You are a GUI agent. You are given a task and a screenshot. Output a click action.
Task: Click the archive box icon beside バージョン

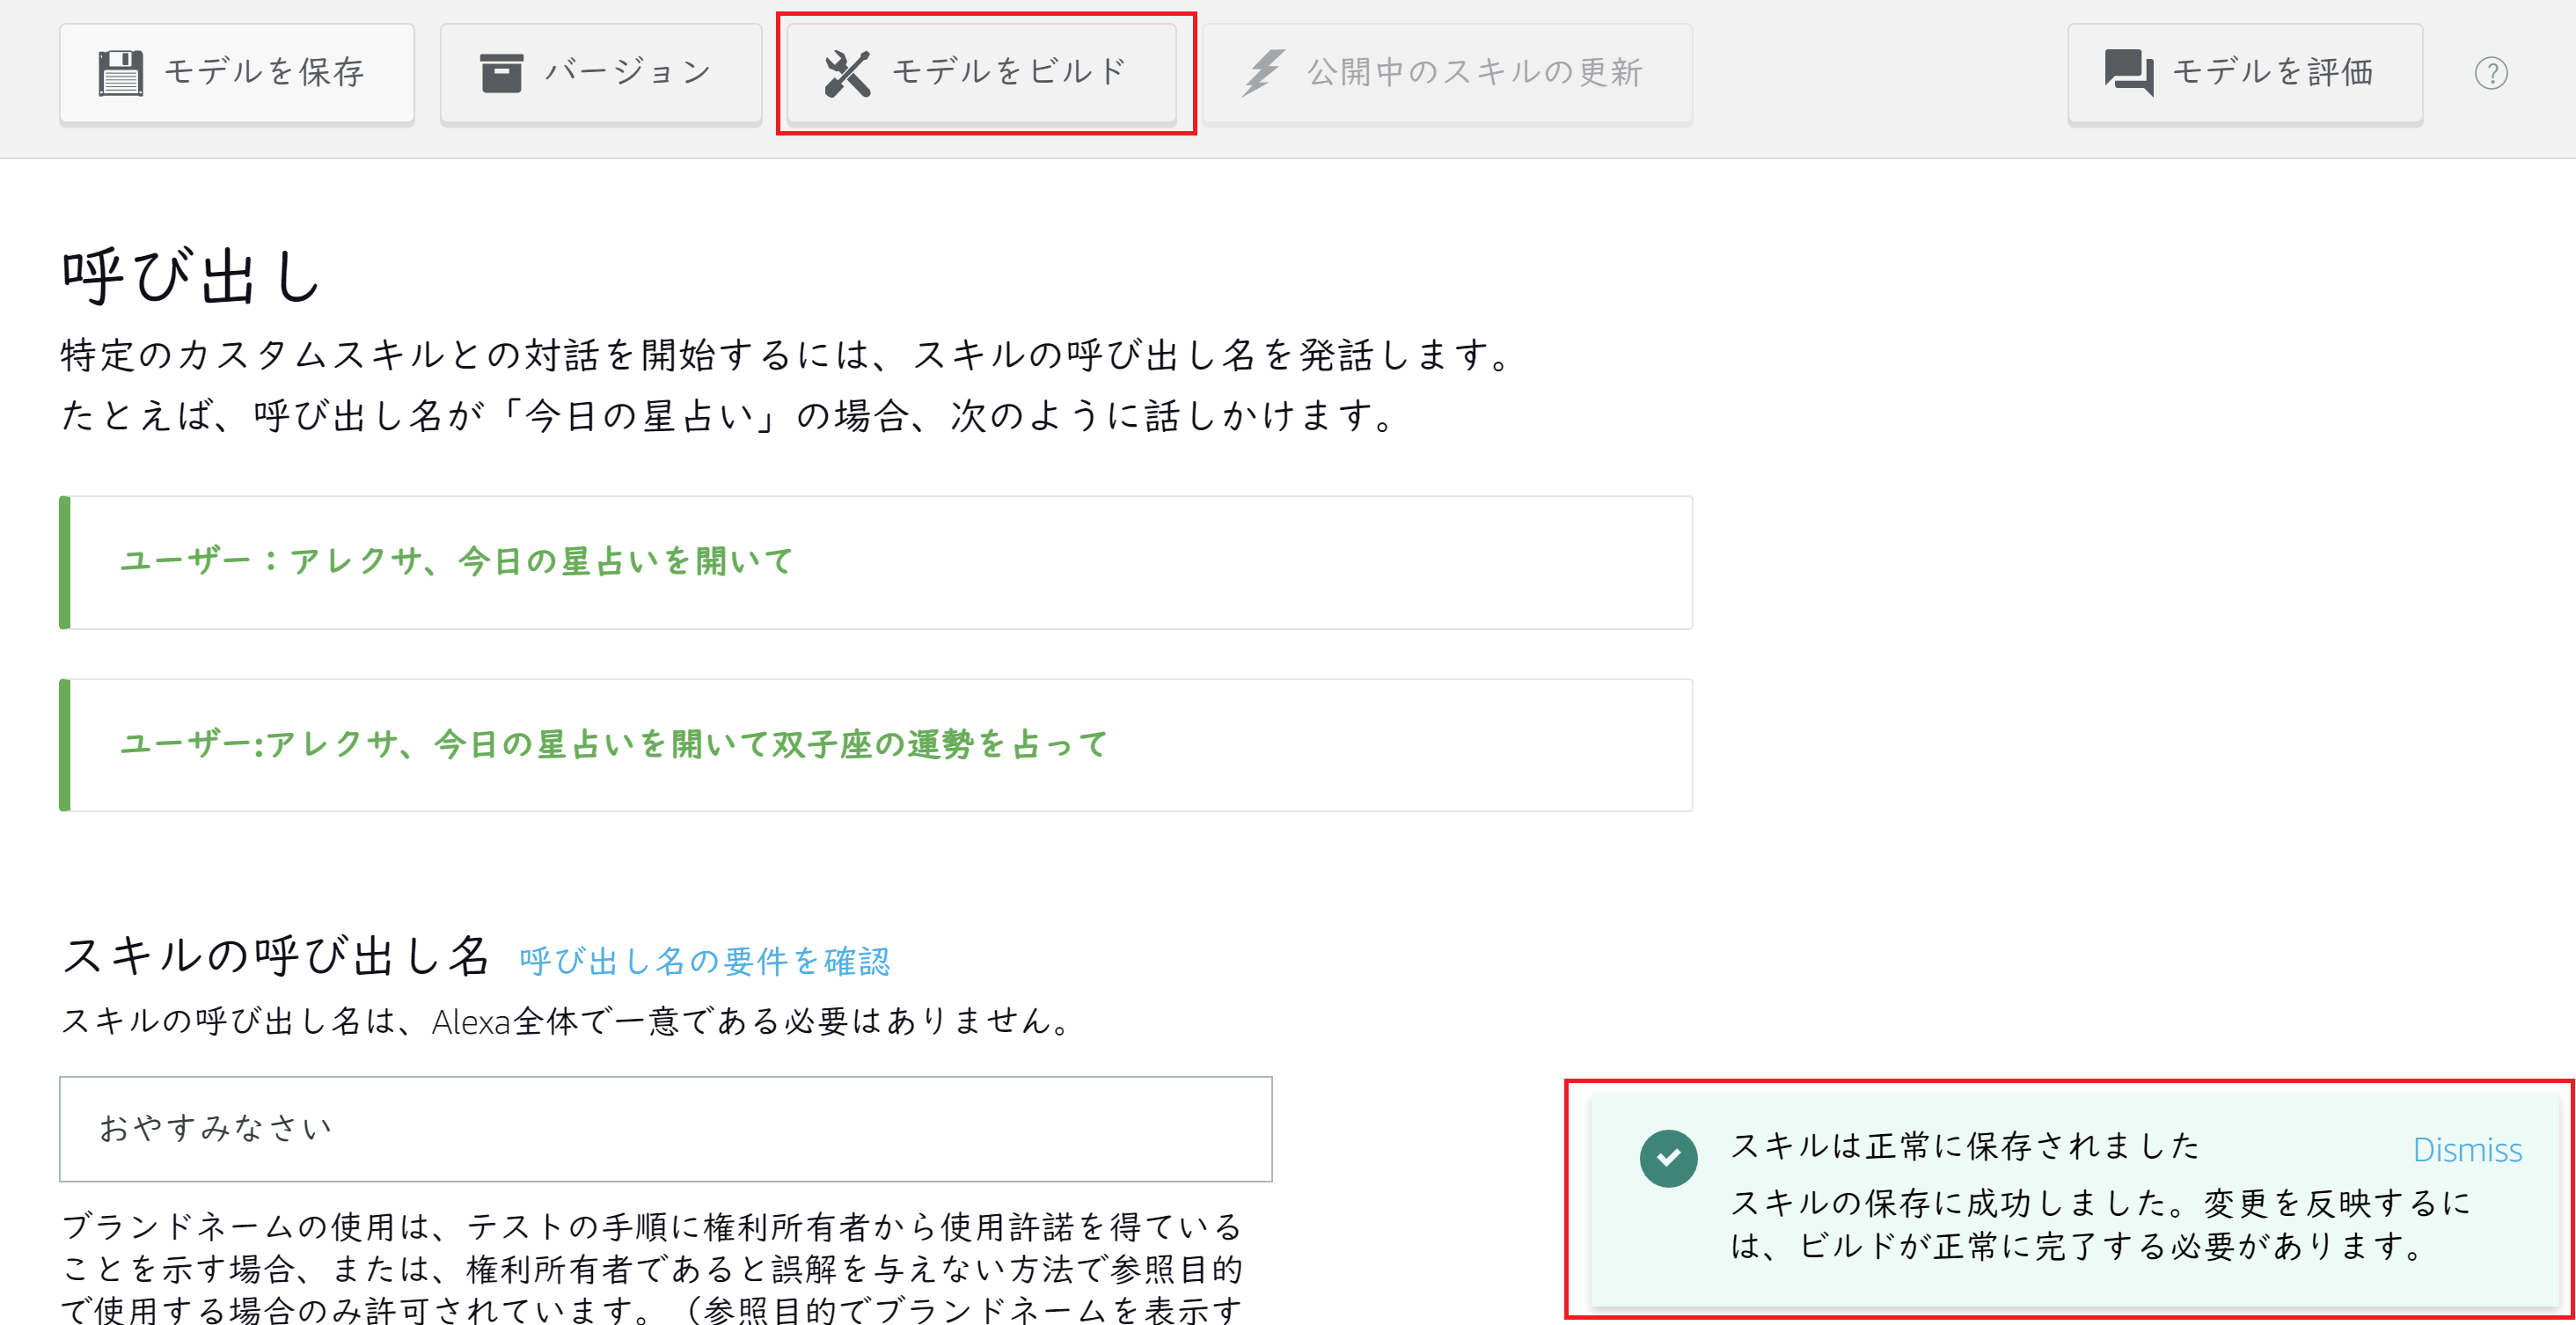(x=501, y=73)
